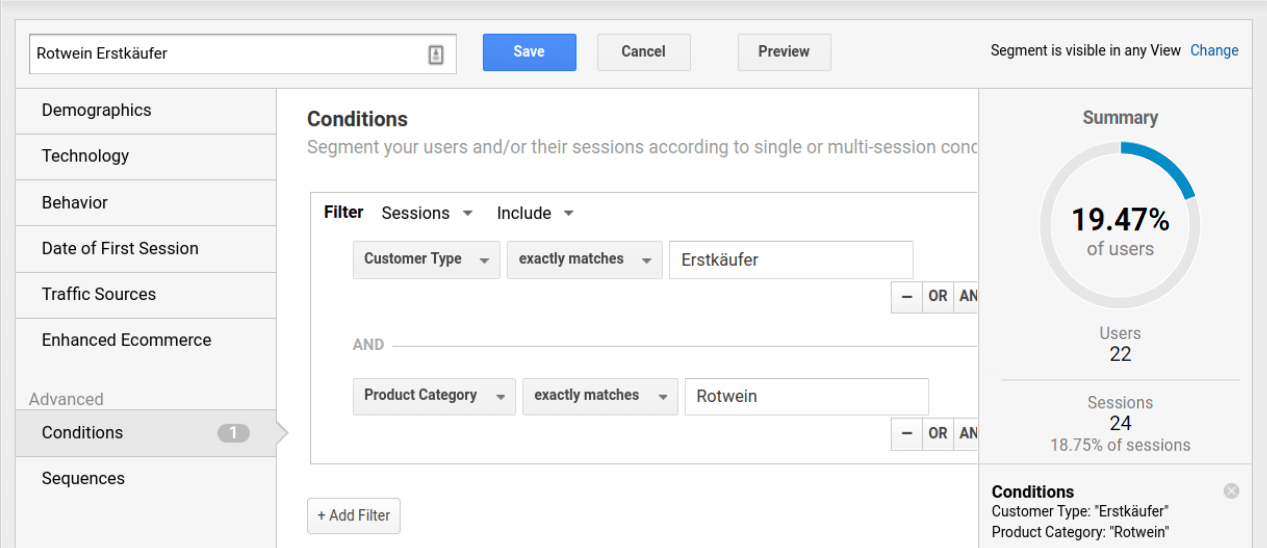This screenshot has width=1267, height=548.
Task: Click the minus button for Product Category condition
Action: pyautogui.click(x=907, y=434)
